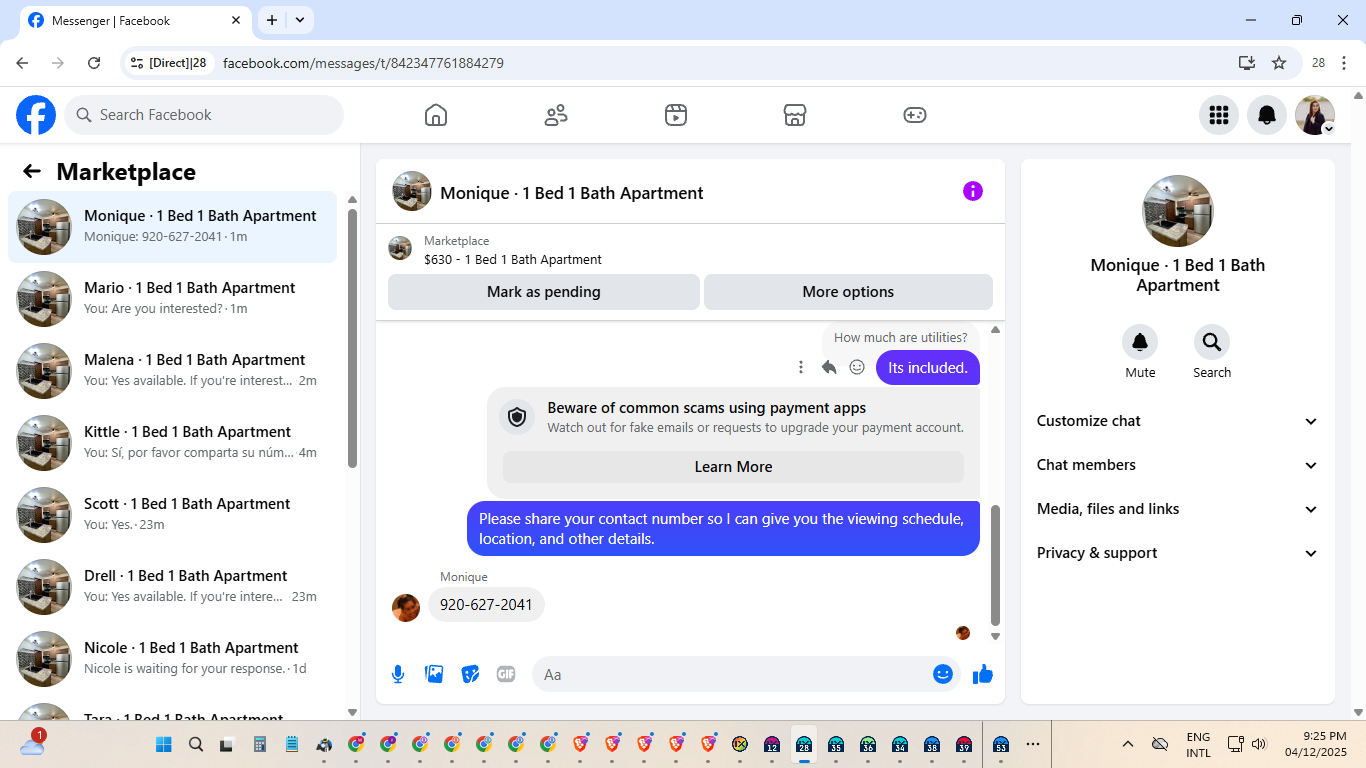Choose a sticker from the sticker icon
1366x768 pixels.
coord(470,674)
